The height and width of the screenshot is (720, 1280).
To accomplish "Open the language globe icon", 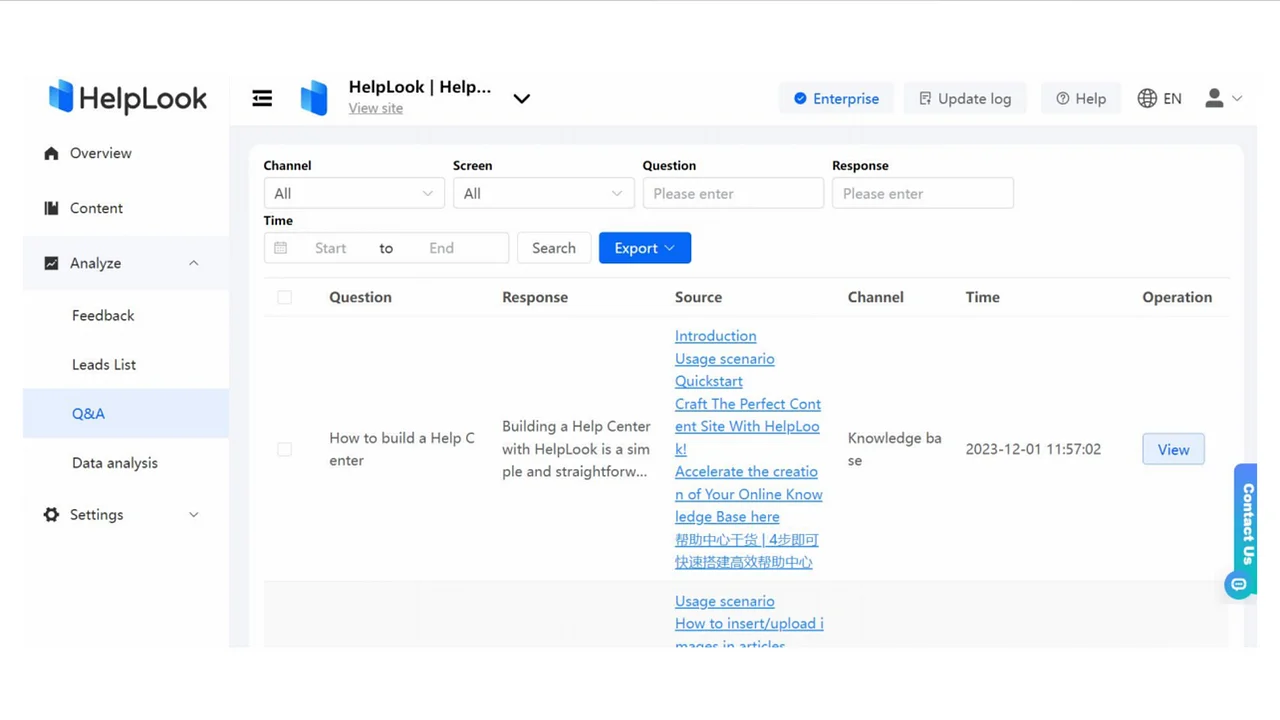I will click(1145, 98).
